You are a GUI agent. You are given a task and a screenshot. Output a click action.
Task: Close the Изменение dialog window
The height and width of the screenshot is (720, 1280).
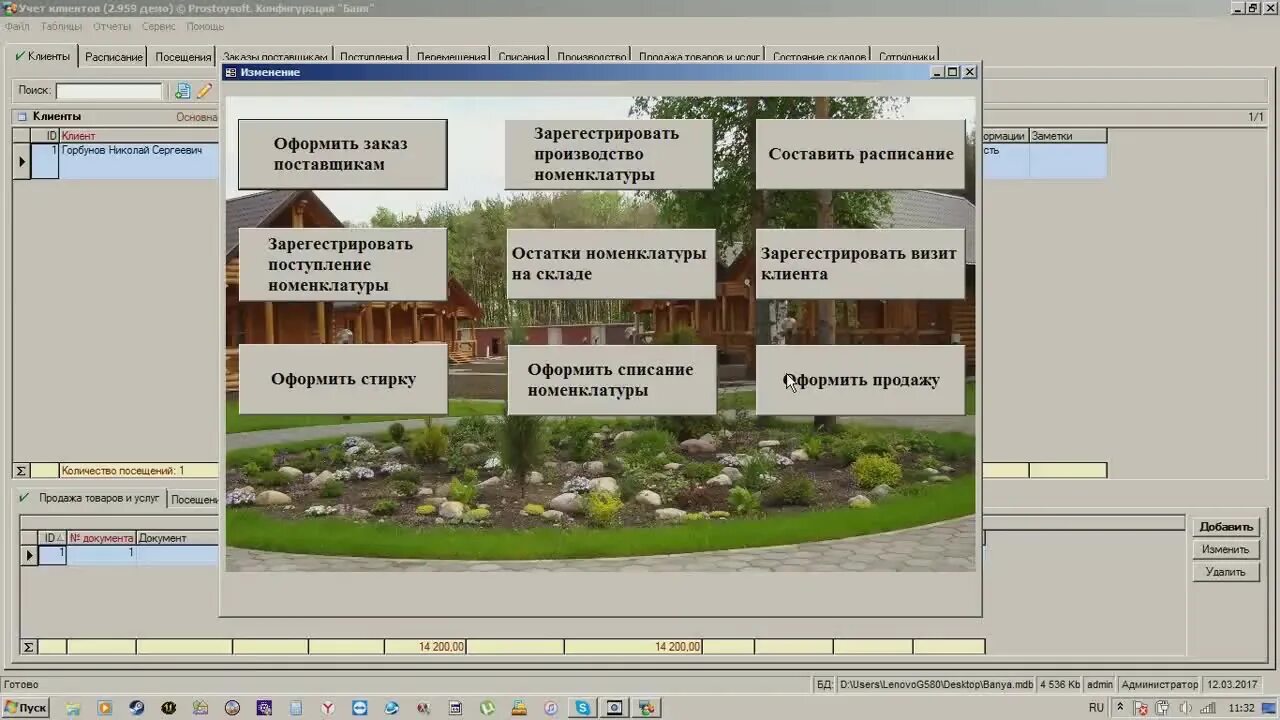point(969,72)
